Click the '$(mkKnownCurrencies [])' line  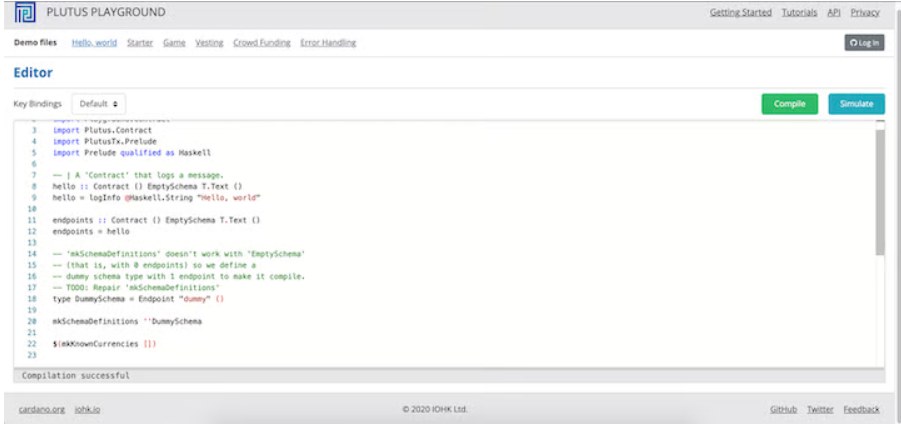[x=104, y=344]
